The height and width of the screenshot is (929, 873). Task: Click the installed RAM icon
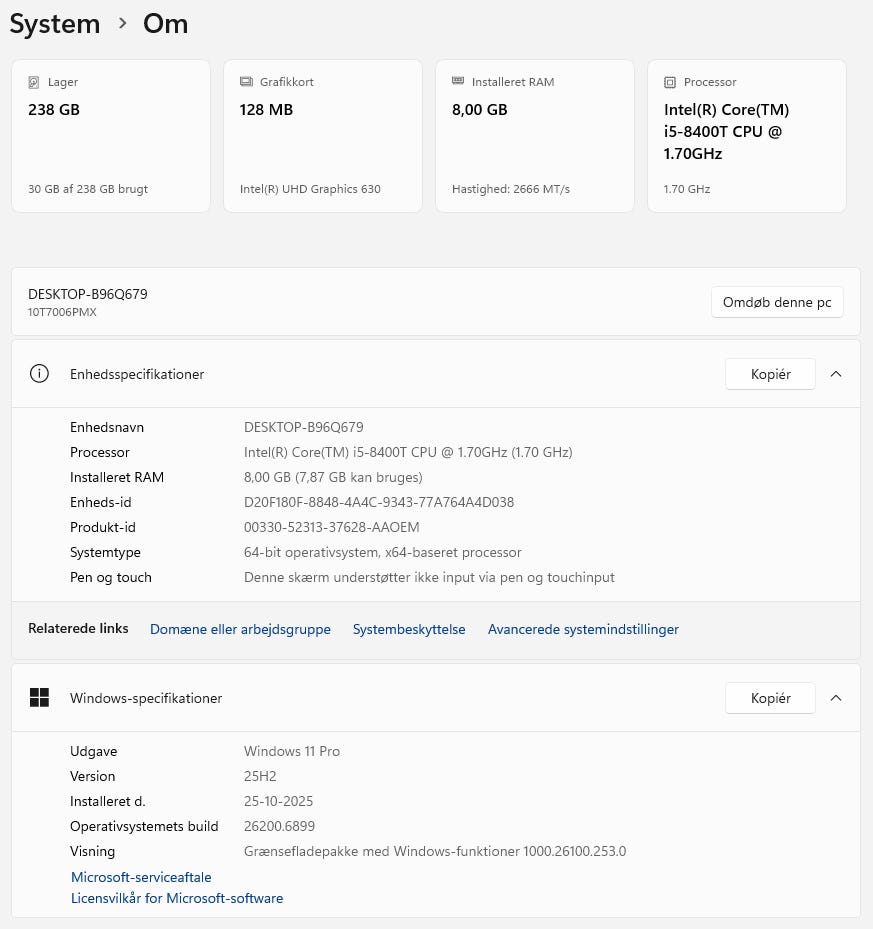[x=458, y=82]
